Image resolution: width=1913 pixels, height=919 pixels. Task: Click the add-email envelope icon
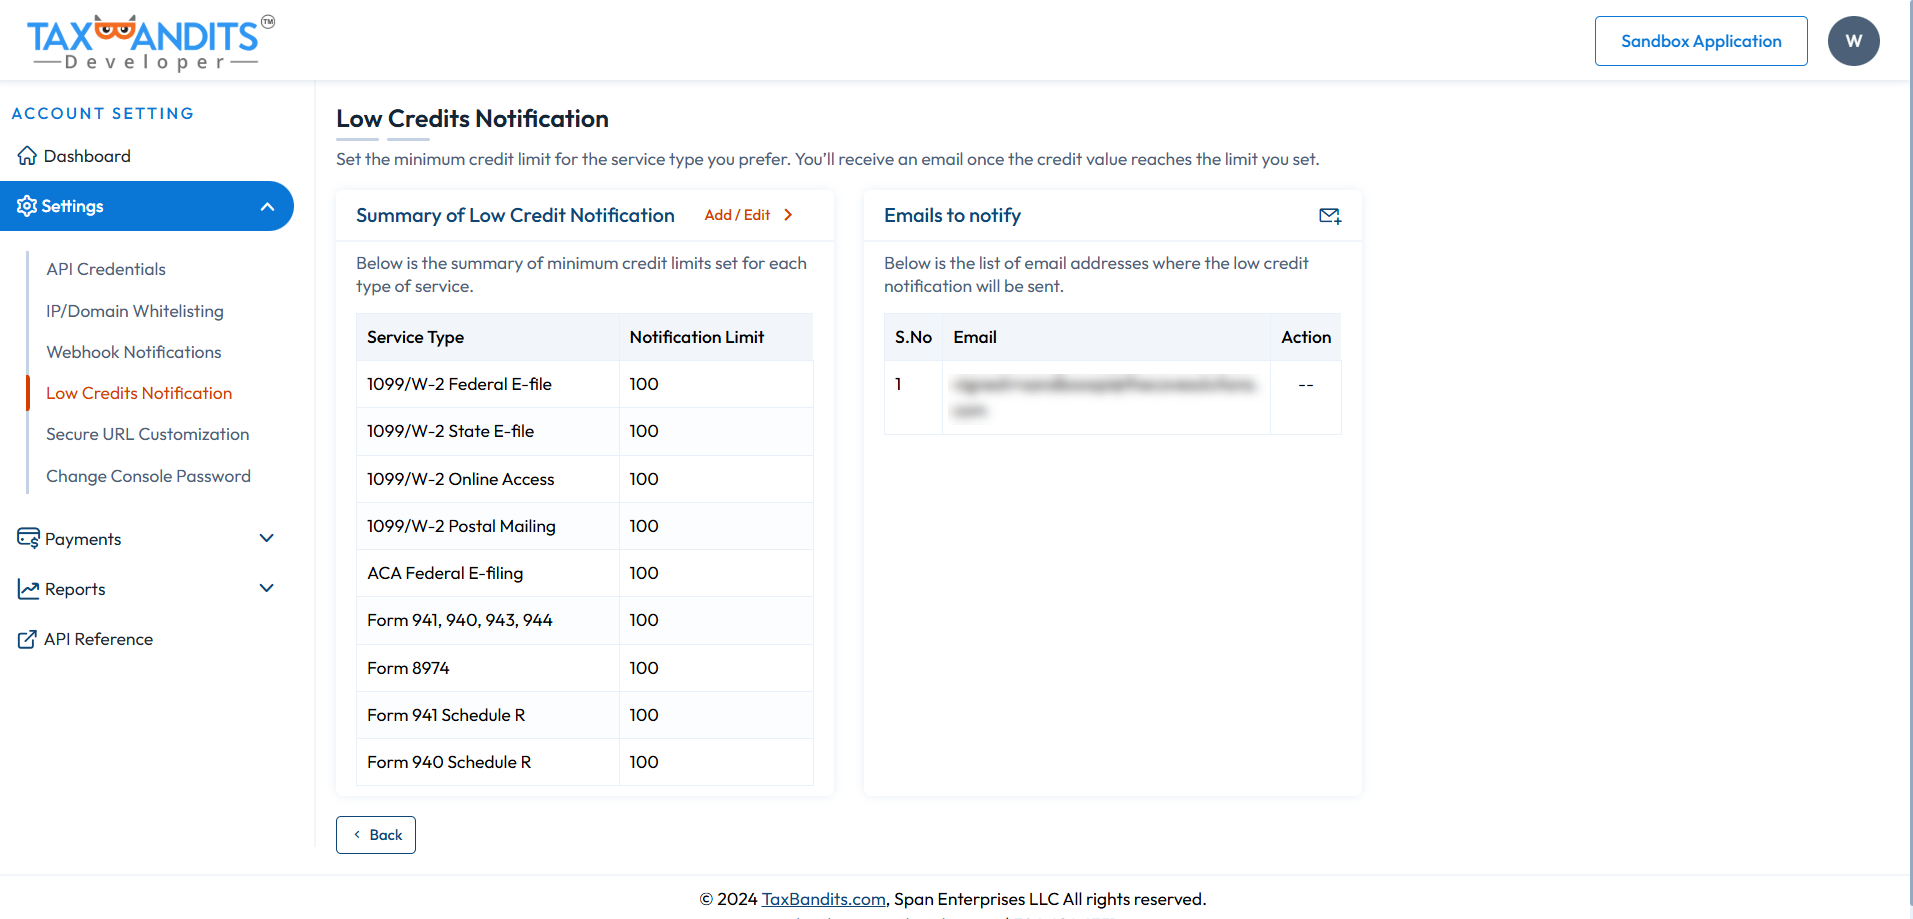[1329, 216]
